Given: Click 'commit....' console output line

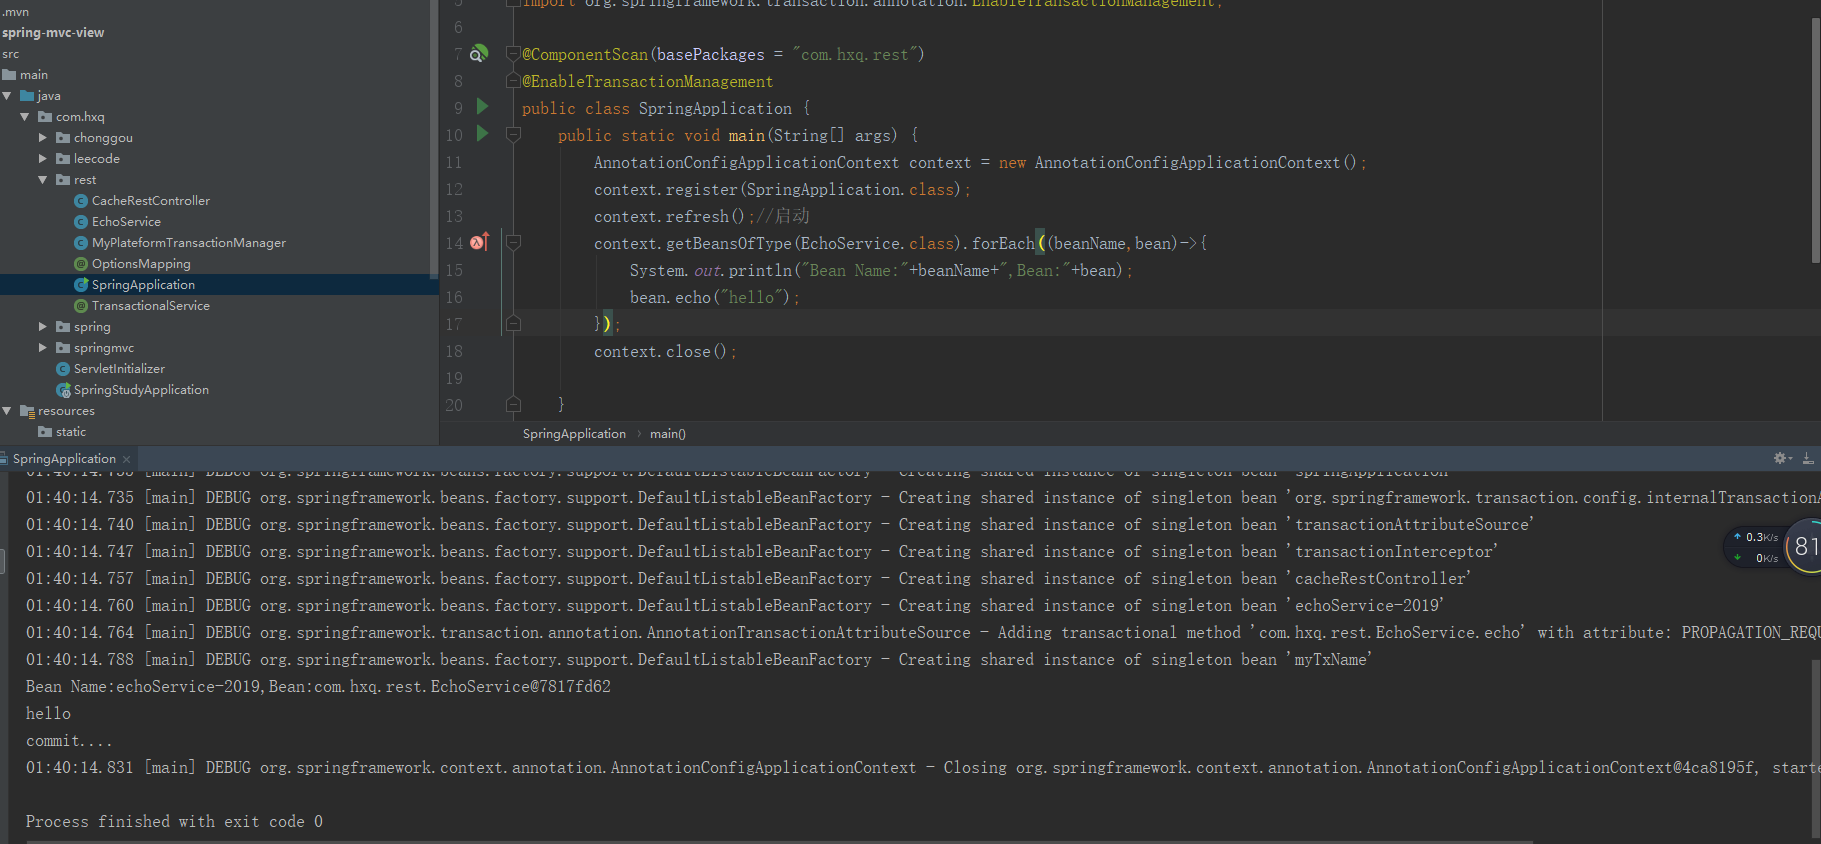Looking at the screenshot, I should 69,741.
